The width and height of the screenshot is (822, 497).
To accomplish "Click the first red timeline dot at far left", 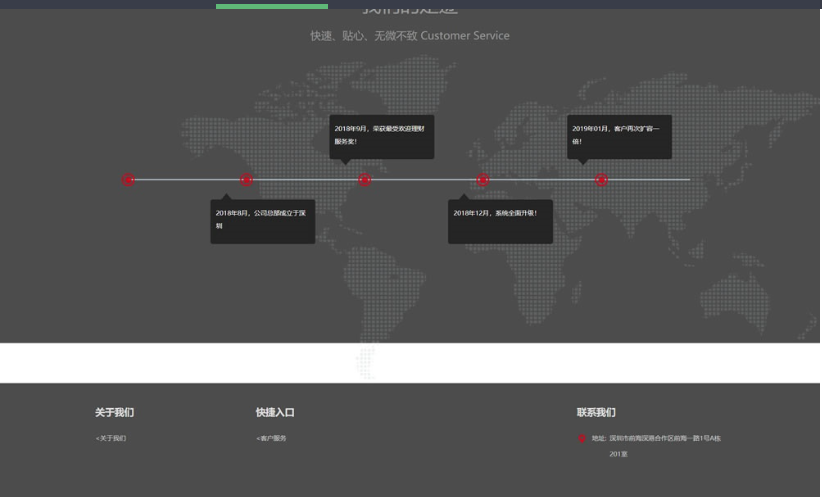I will click(x=128, y=180).
